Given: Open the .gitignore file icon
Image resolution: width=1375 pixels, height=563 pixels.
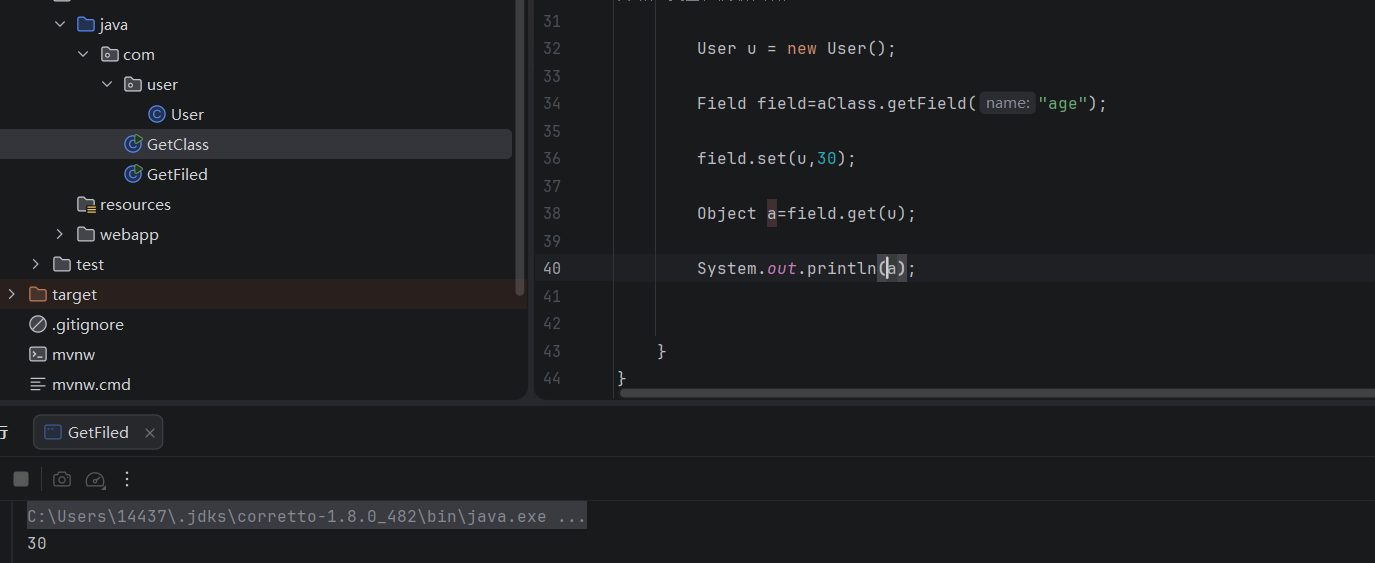Looking at the screenshot, I should [x=38, y=324].
